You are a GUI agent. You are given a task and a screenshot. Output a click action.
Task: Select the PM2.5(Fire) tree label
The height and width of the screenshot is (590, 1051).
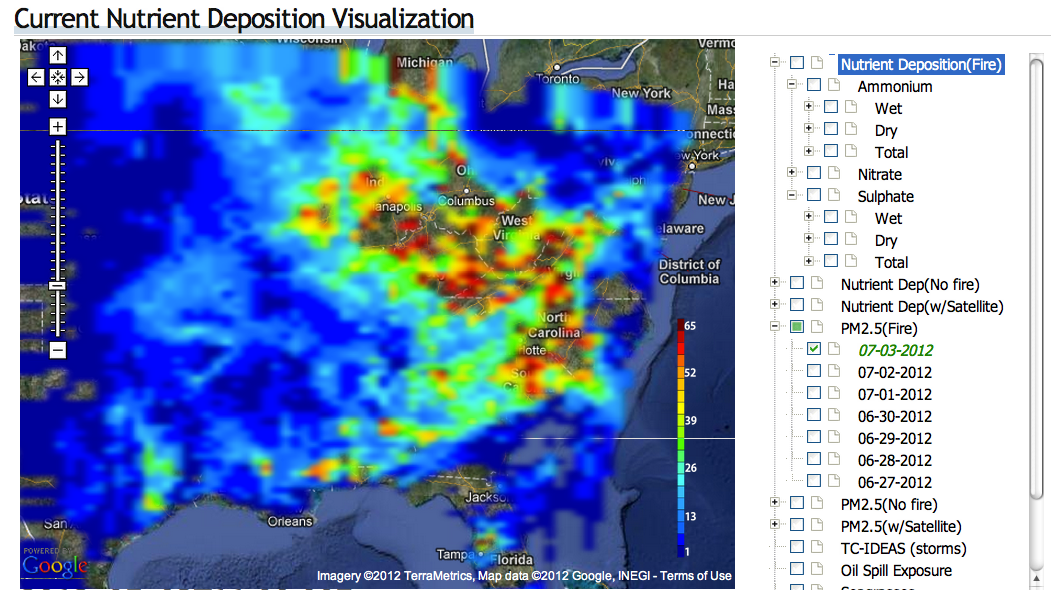(x=879, y=329)
